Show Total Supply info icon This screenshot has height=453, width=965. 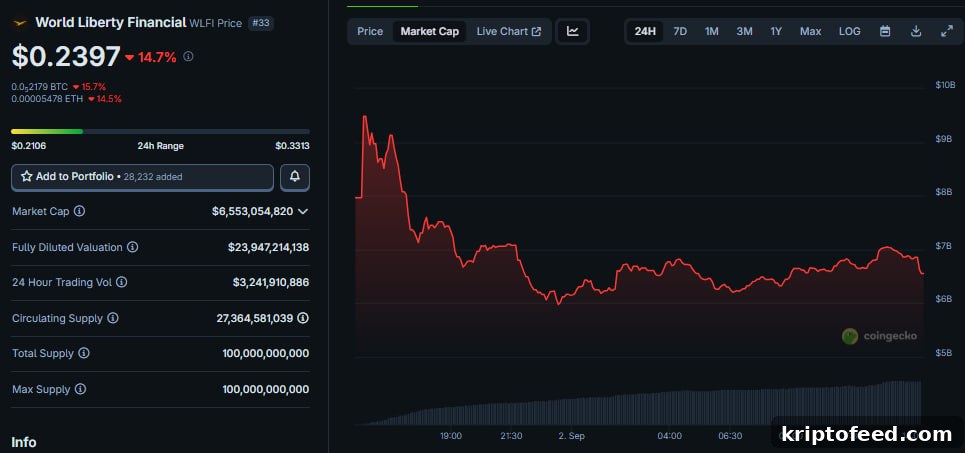(x=84, y=353)
